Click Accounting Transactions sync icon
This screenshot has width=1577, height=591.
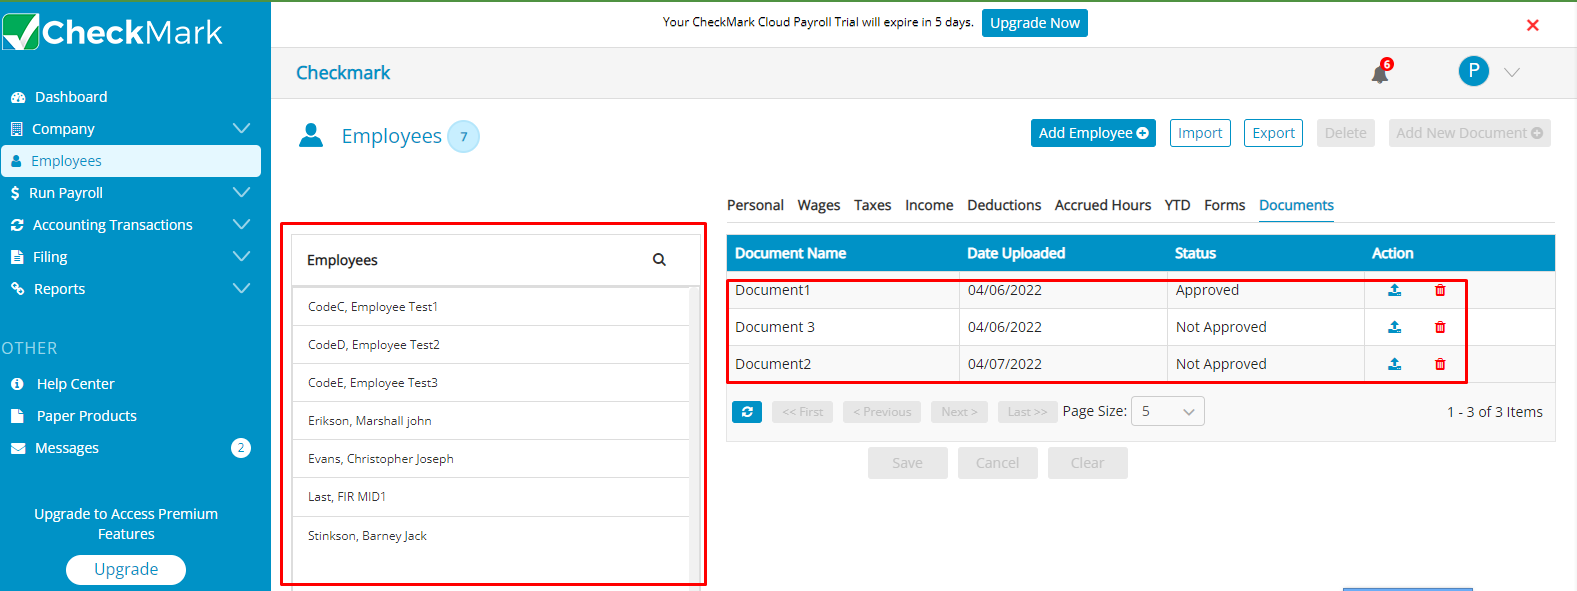tap(17, 225)
